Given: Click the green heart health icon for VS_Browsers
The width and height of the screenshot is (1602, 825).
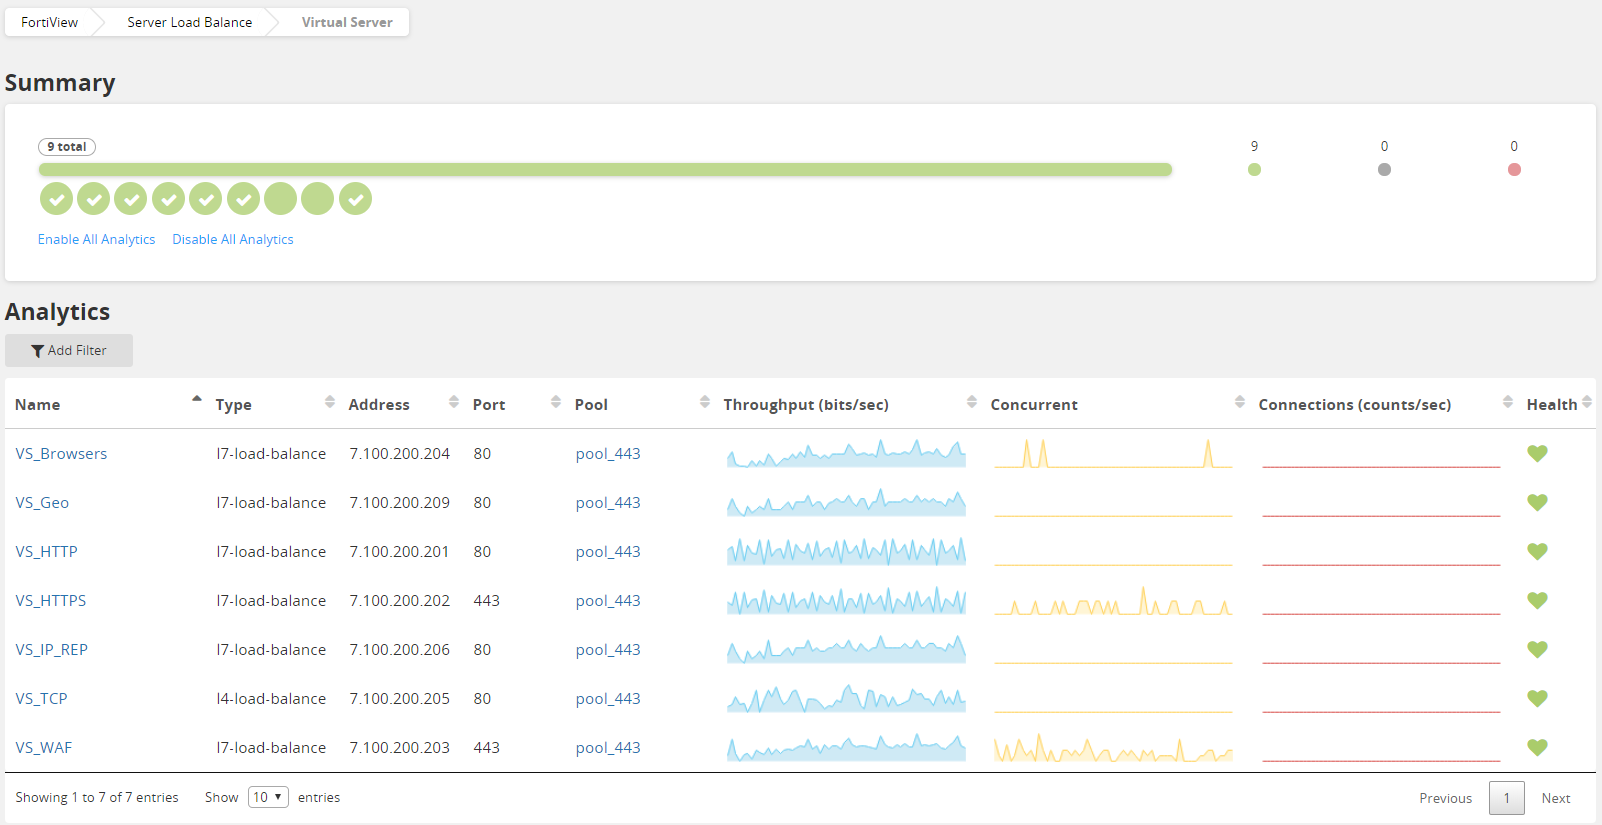Looking at the screenshot, I should [x=1537, y=454].
